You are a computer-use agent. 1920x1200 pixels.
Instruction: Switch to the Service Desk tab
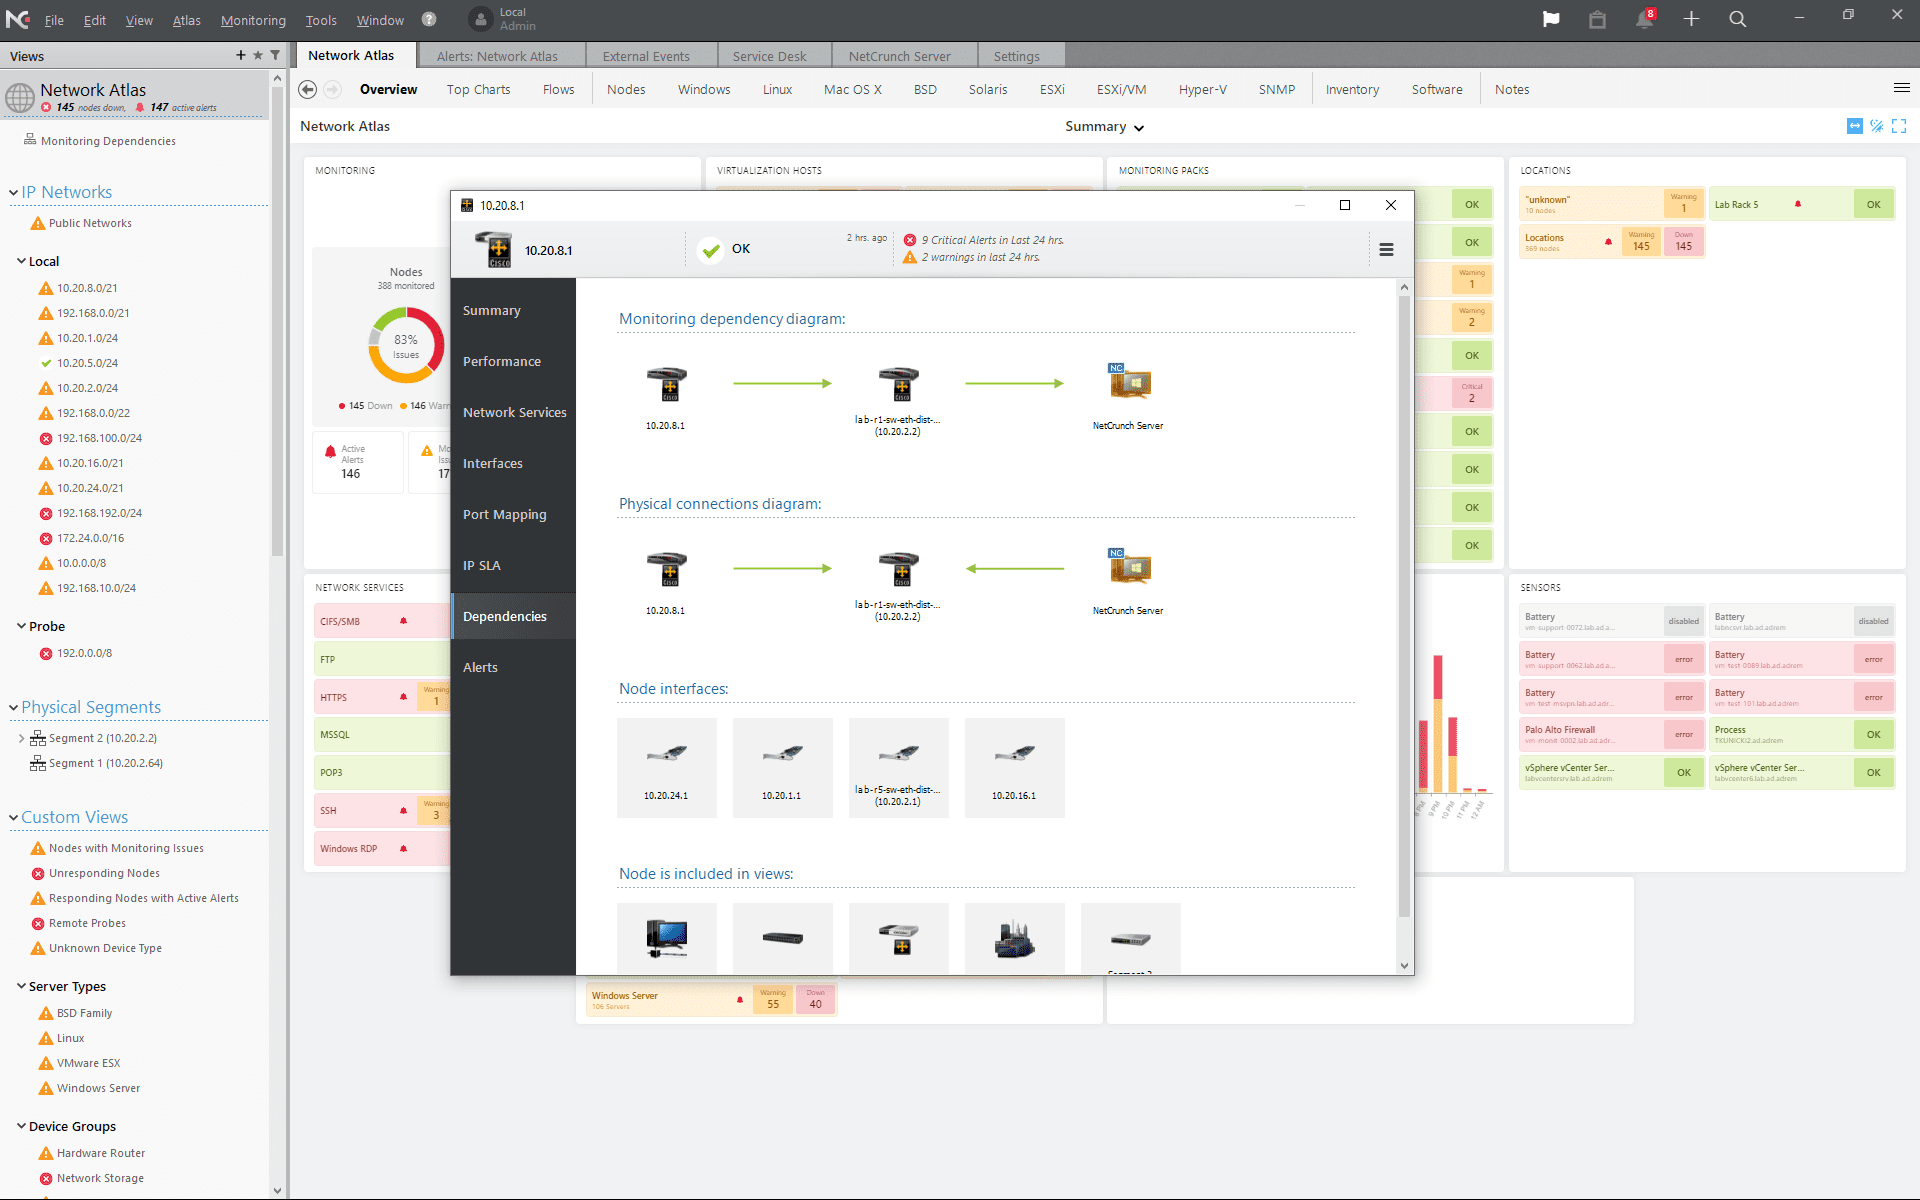tap(769, 56)
